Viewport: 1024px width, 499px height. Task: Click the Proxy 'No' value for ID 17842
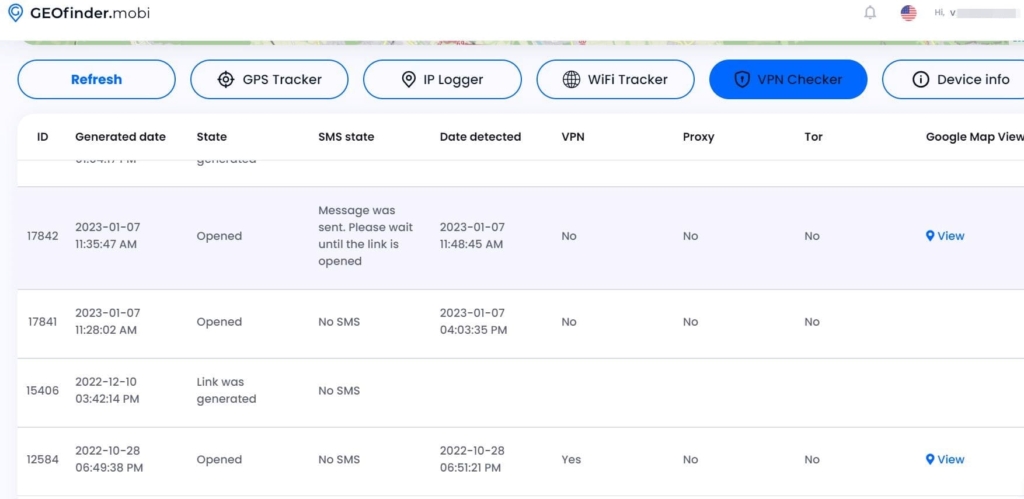point(690,236)
